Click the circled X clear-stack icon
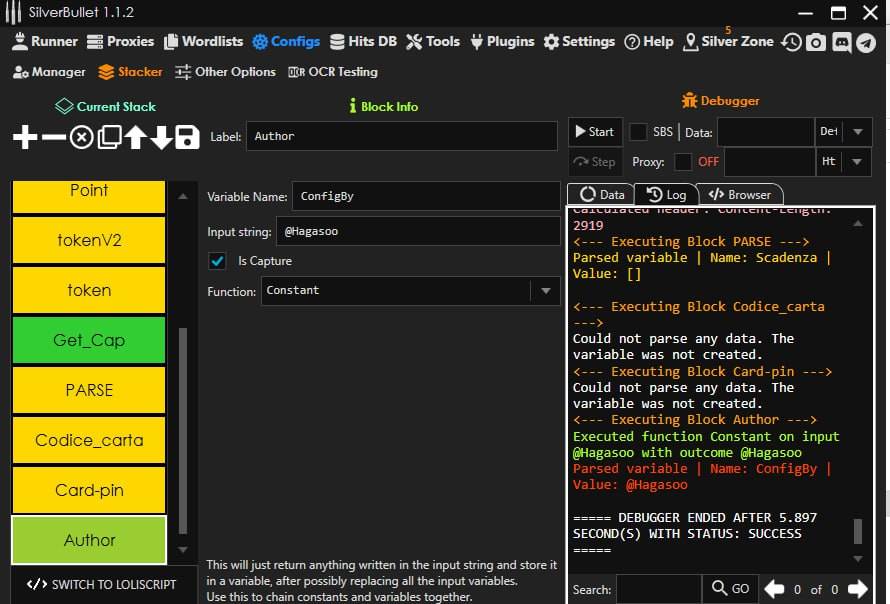 tap(82, 137)
